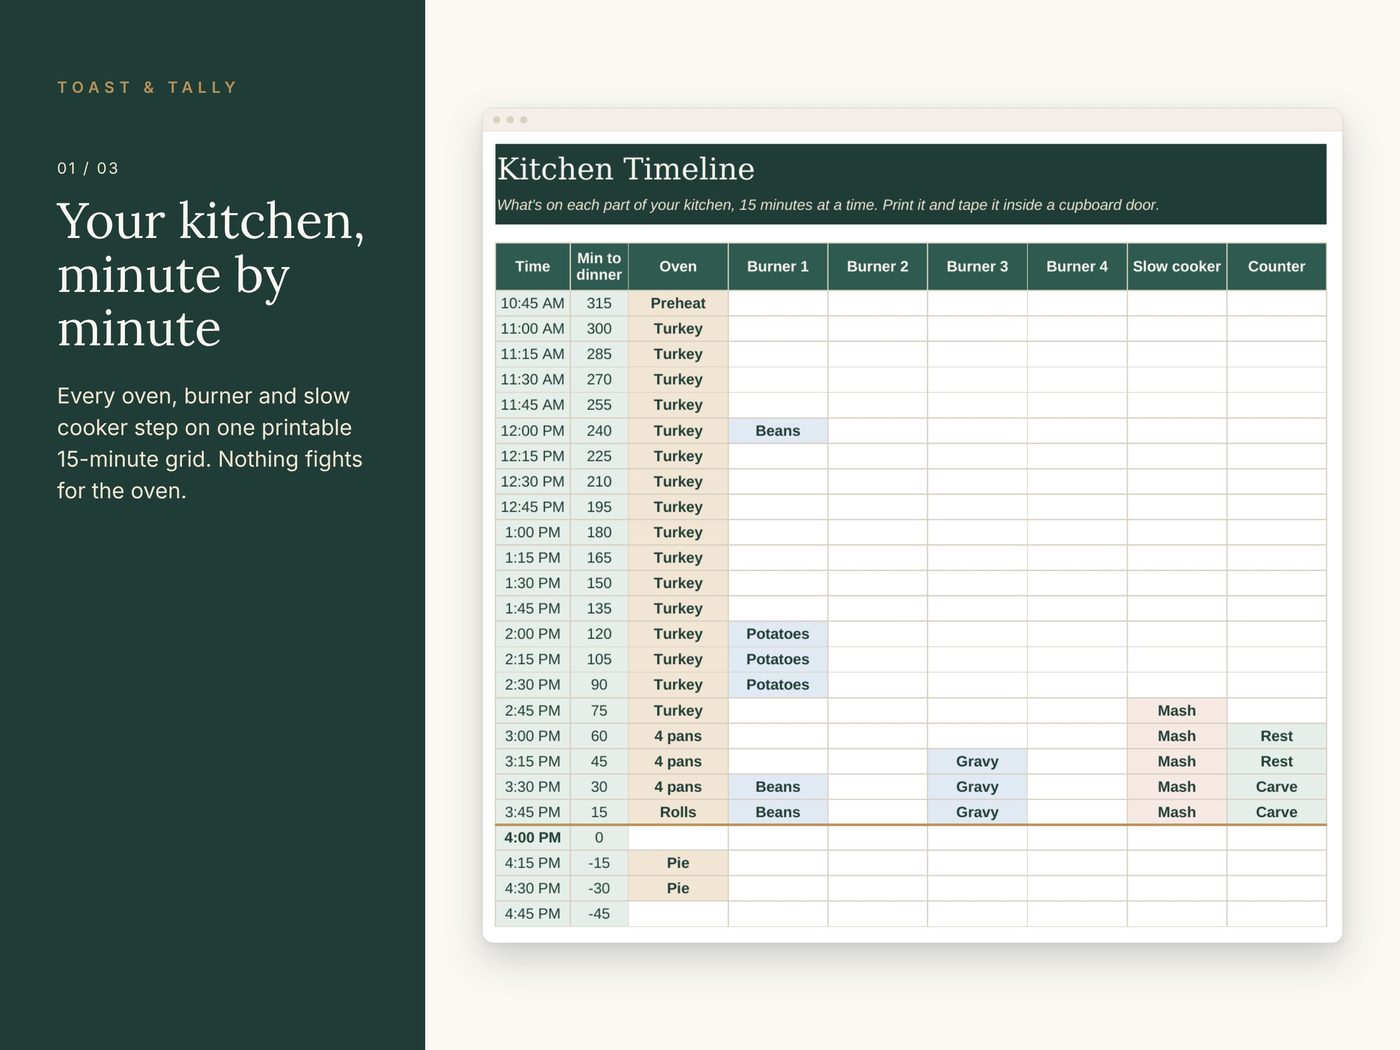Select the Turkey cell at 11:00 AM
Screen dimensions: 1400x1050
tap(678, 329)
